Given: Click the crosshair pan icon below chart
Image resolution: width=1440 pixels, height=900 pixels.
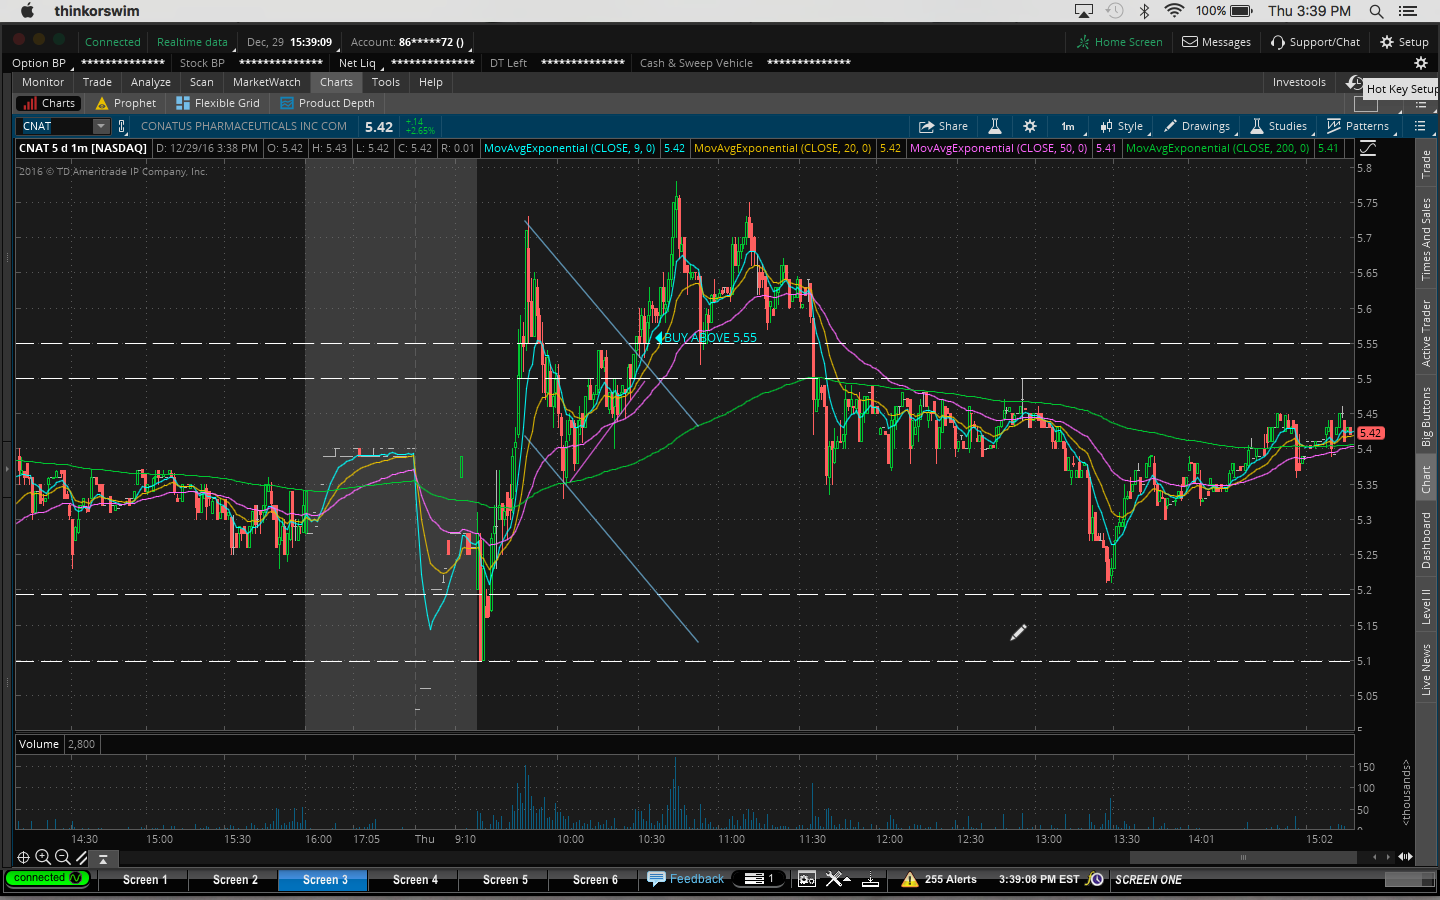Looking at the screenshot, I should pyautogui.click(x=23, y=857).
